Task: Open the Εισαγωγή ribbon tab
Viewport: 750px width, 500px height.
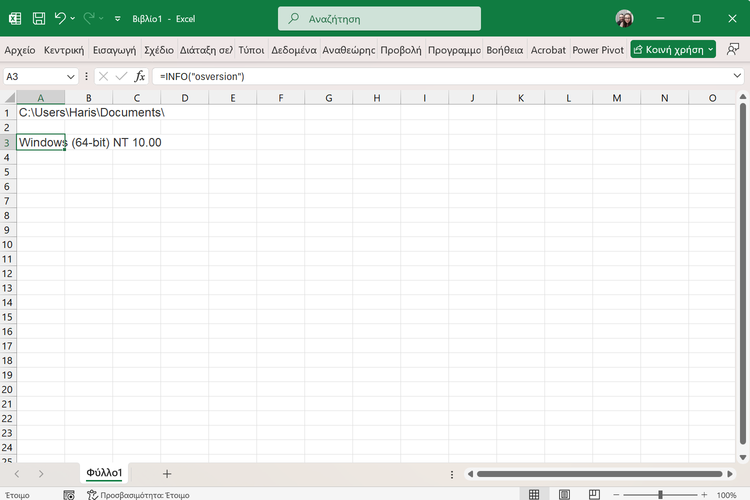Action: tap(114, 49)
